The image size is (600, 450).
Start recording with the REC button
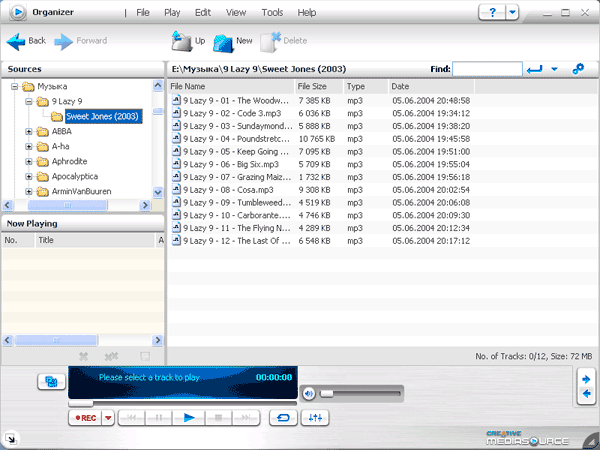[x=85, y=418]
